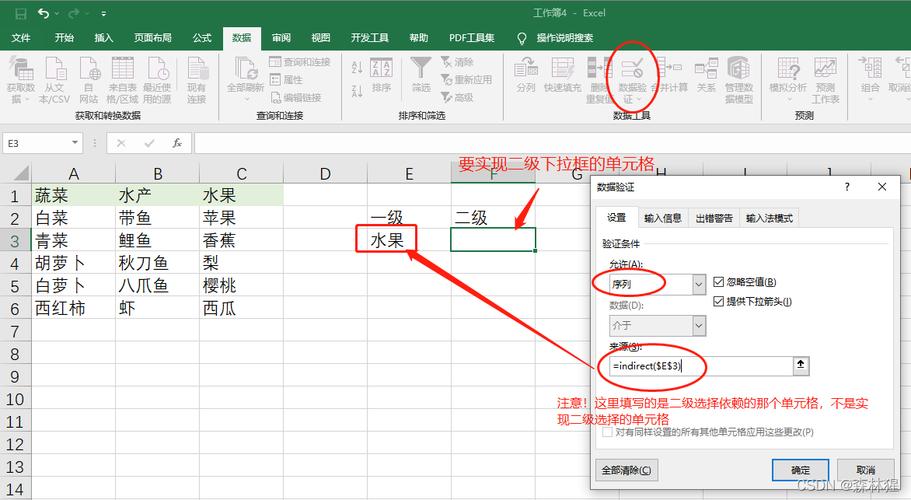Click 管理数据模型 icon
The height and width of the screenshot is (500, 911).
coord(738,80)
